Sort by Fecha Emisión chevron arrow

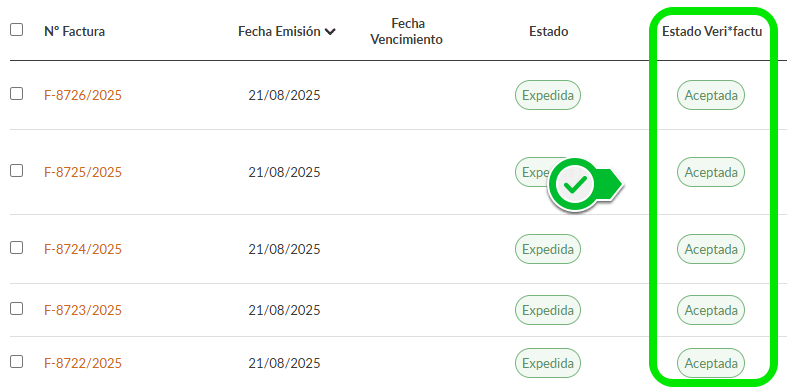coord(330,32)
